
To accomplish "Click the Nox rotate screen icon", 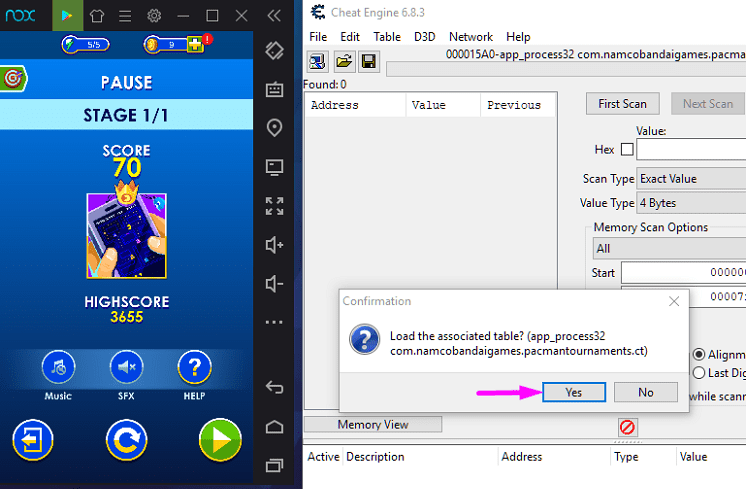I will tap(275, 50).
